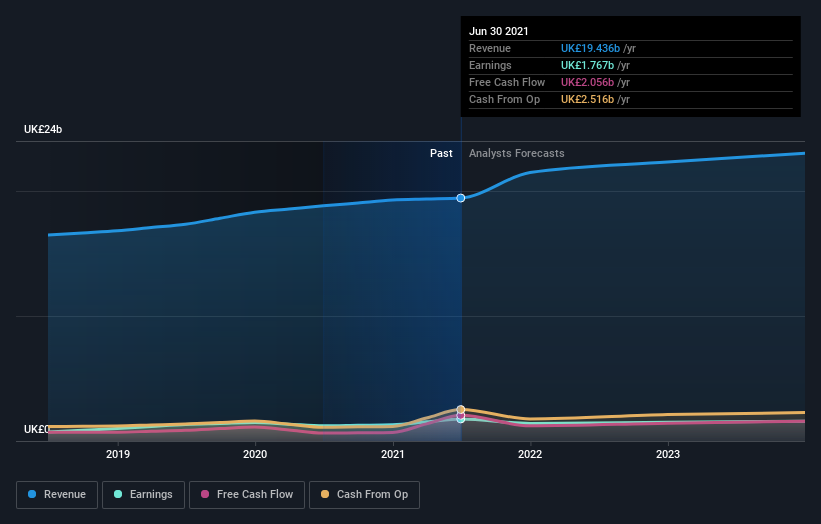Click the 2022 x-axis label
The height and width of the screenshot is (524, 821).
point(530,454)
